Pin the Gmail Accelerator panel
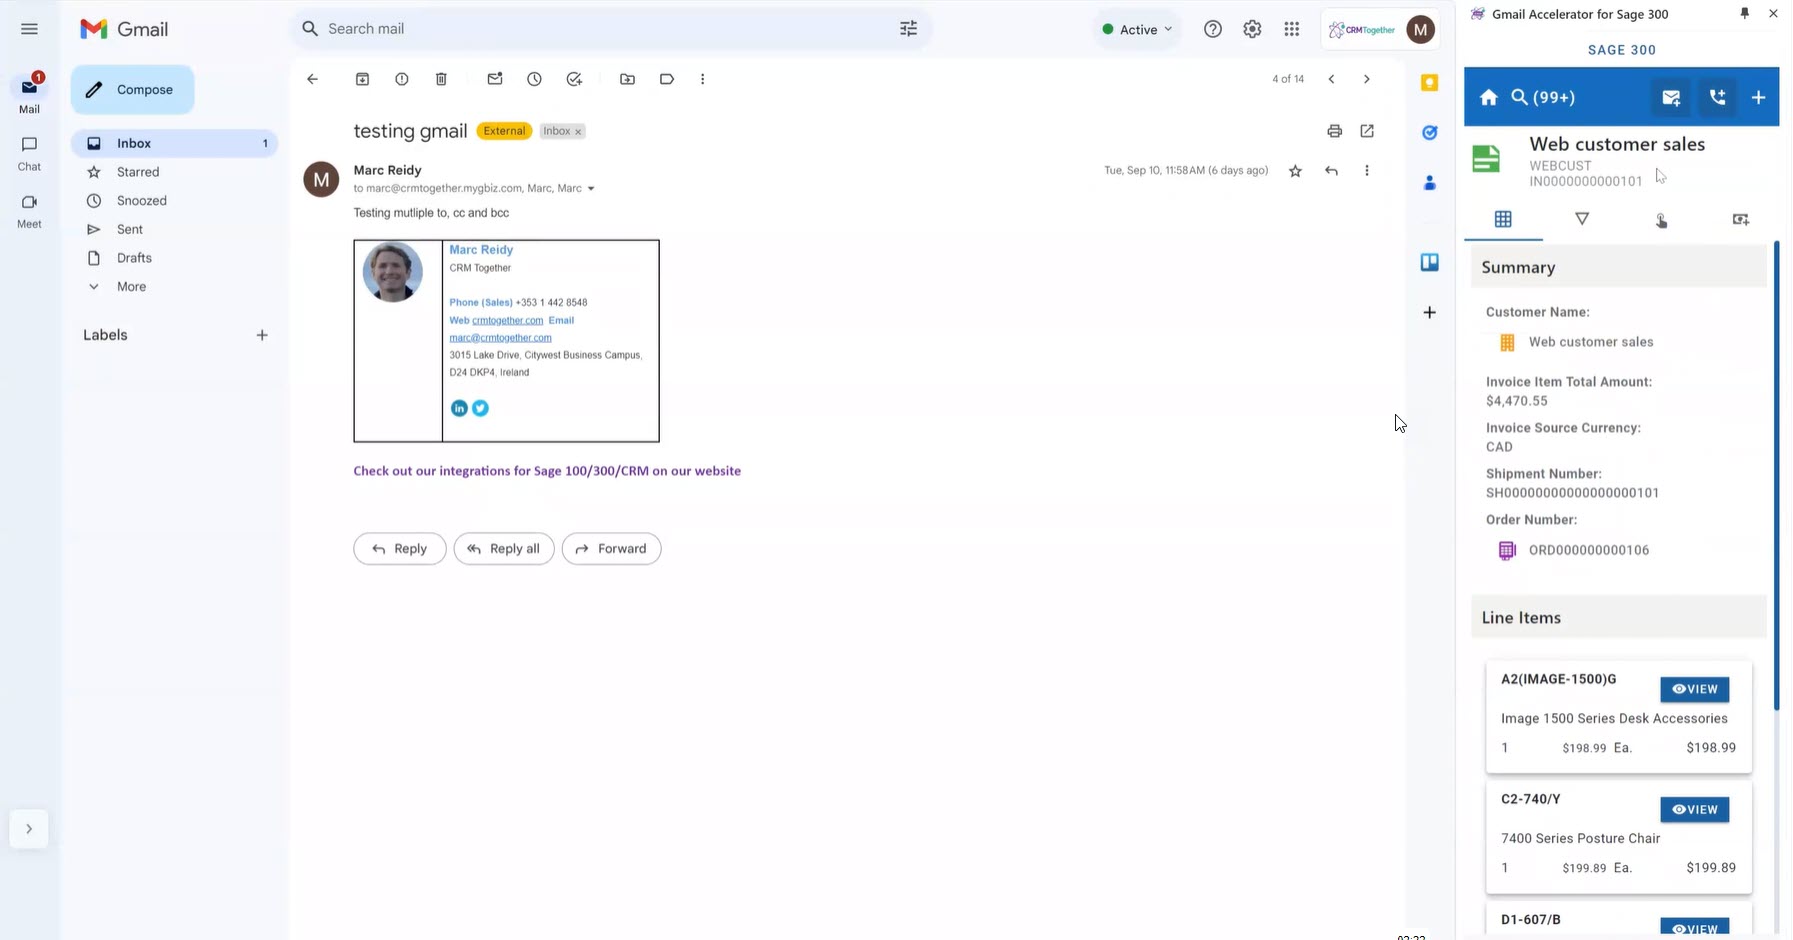Viewport: 1793px width, 940px height. click(1745, 14)
